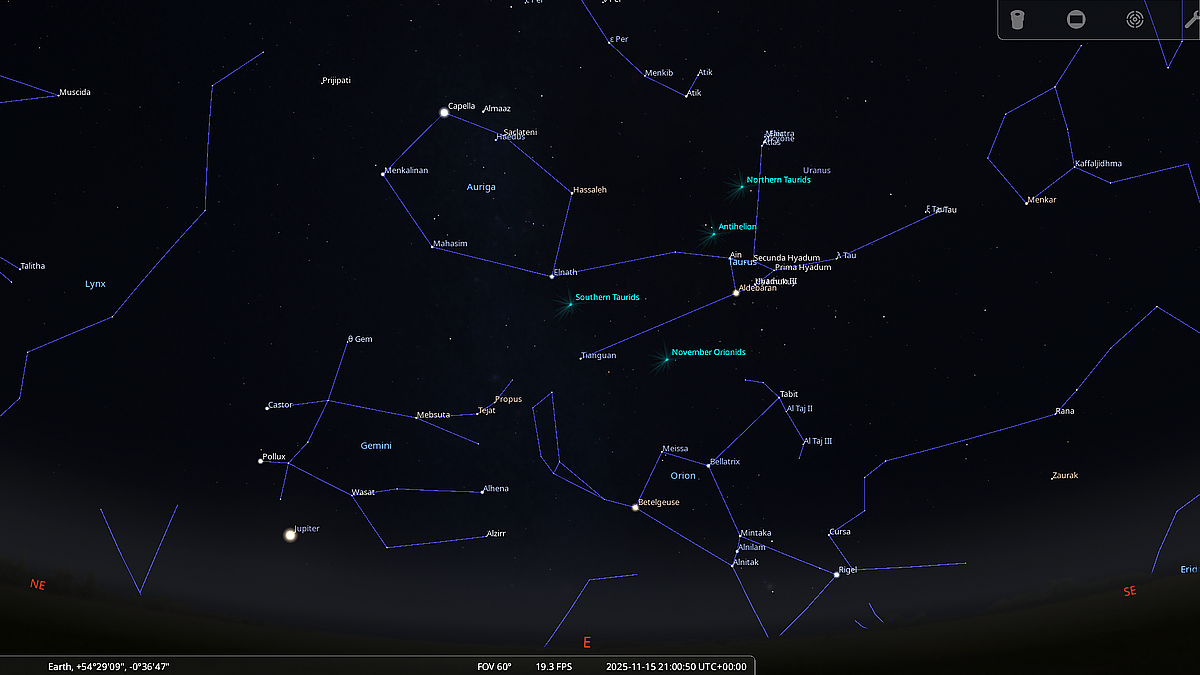Click the November Orionids radiant marker
Viewport: 1200px width, 675px height.
pyautogui.click(x=666, y=358)
